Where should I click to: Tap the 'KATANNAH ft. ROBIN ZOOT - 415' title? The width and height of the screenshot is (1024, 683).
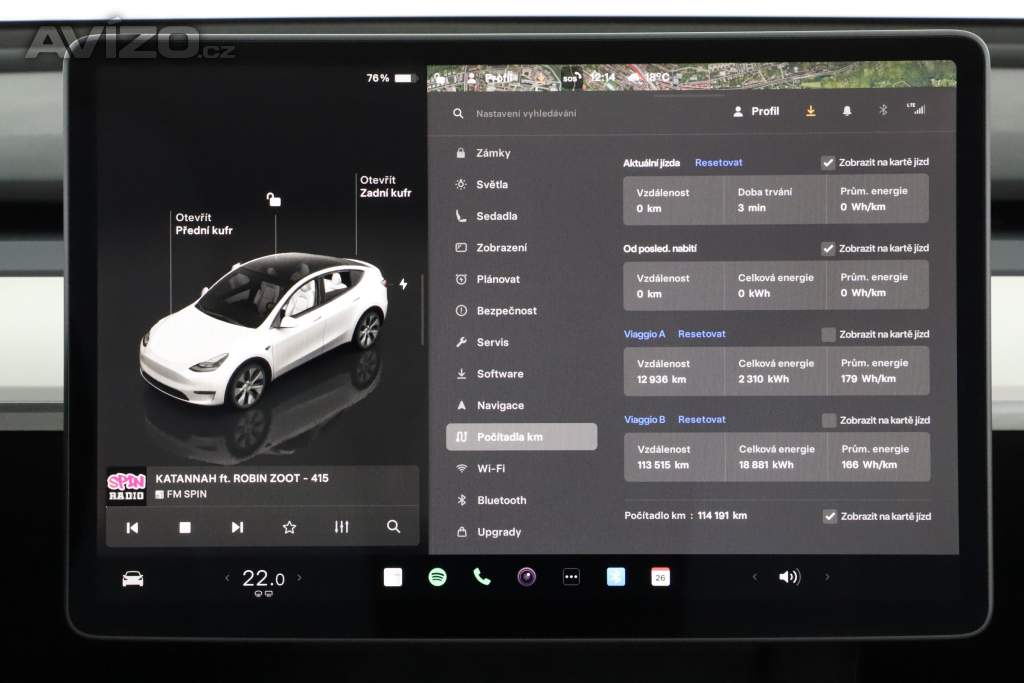click(x=242, y=478)
